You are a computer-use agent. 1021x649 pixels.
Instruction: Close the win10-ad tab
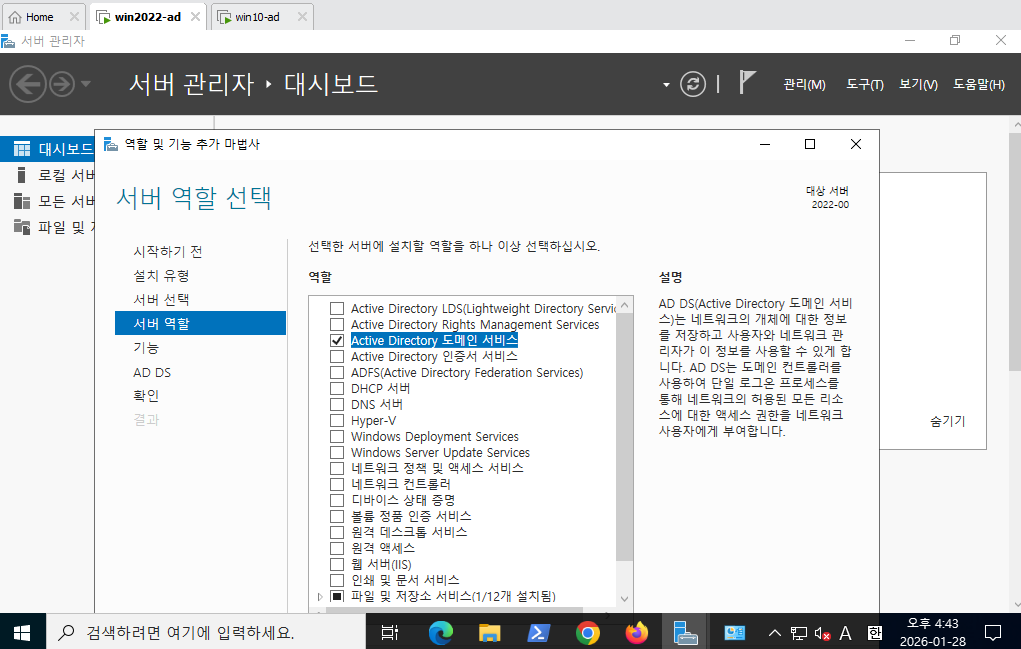tap(302, 17)
